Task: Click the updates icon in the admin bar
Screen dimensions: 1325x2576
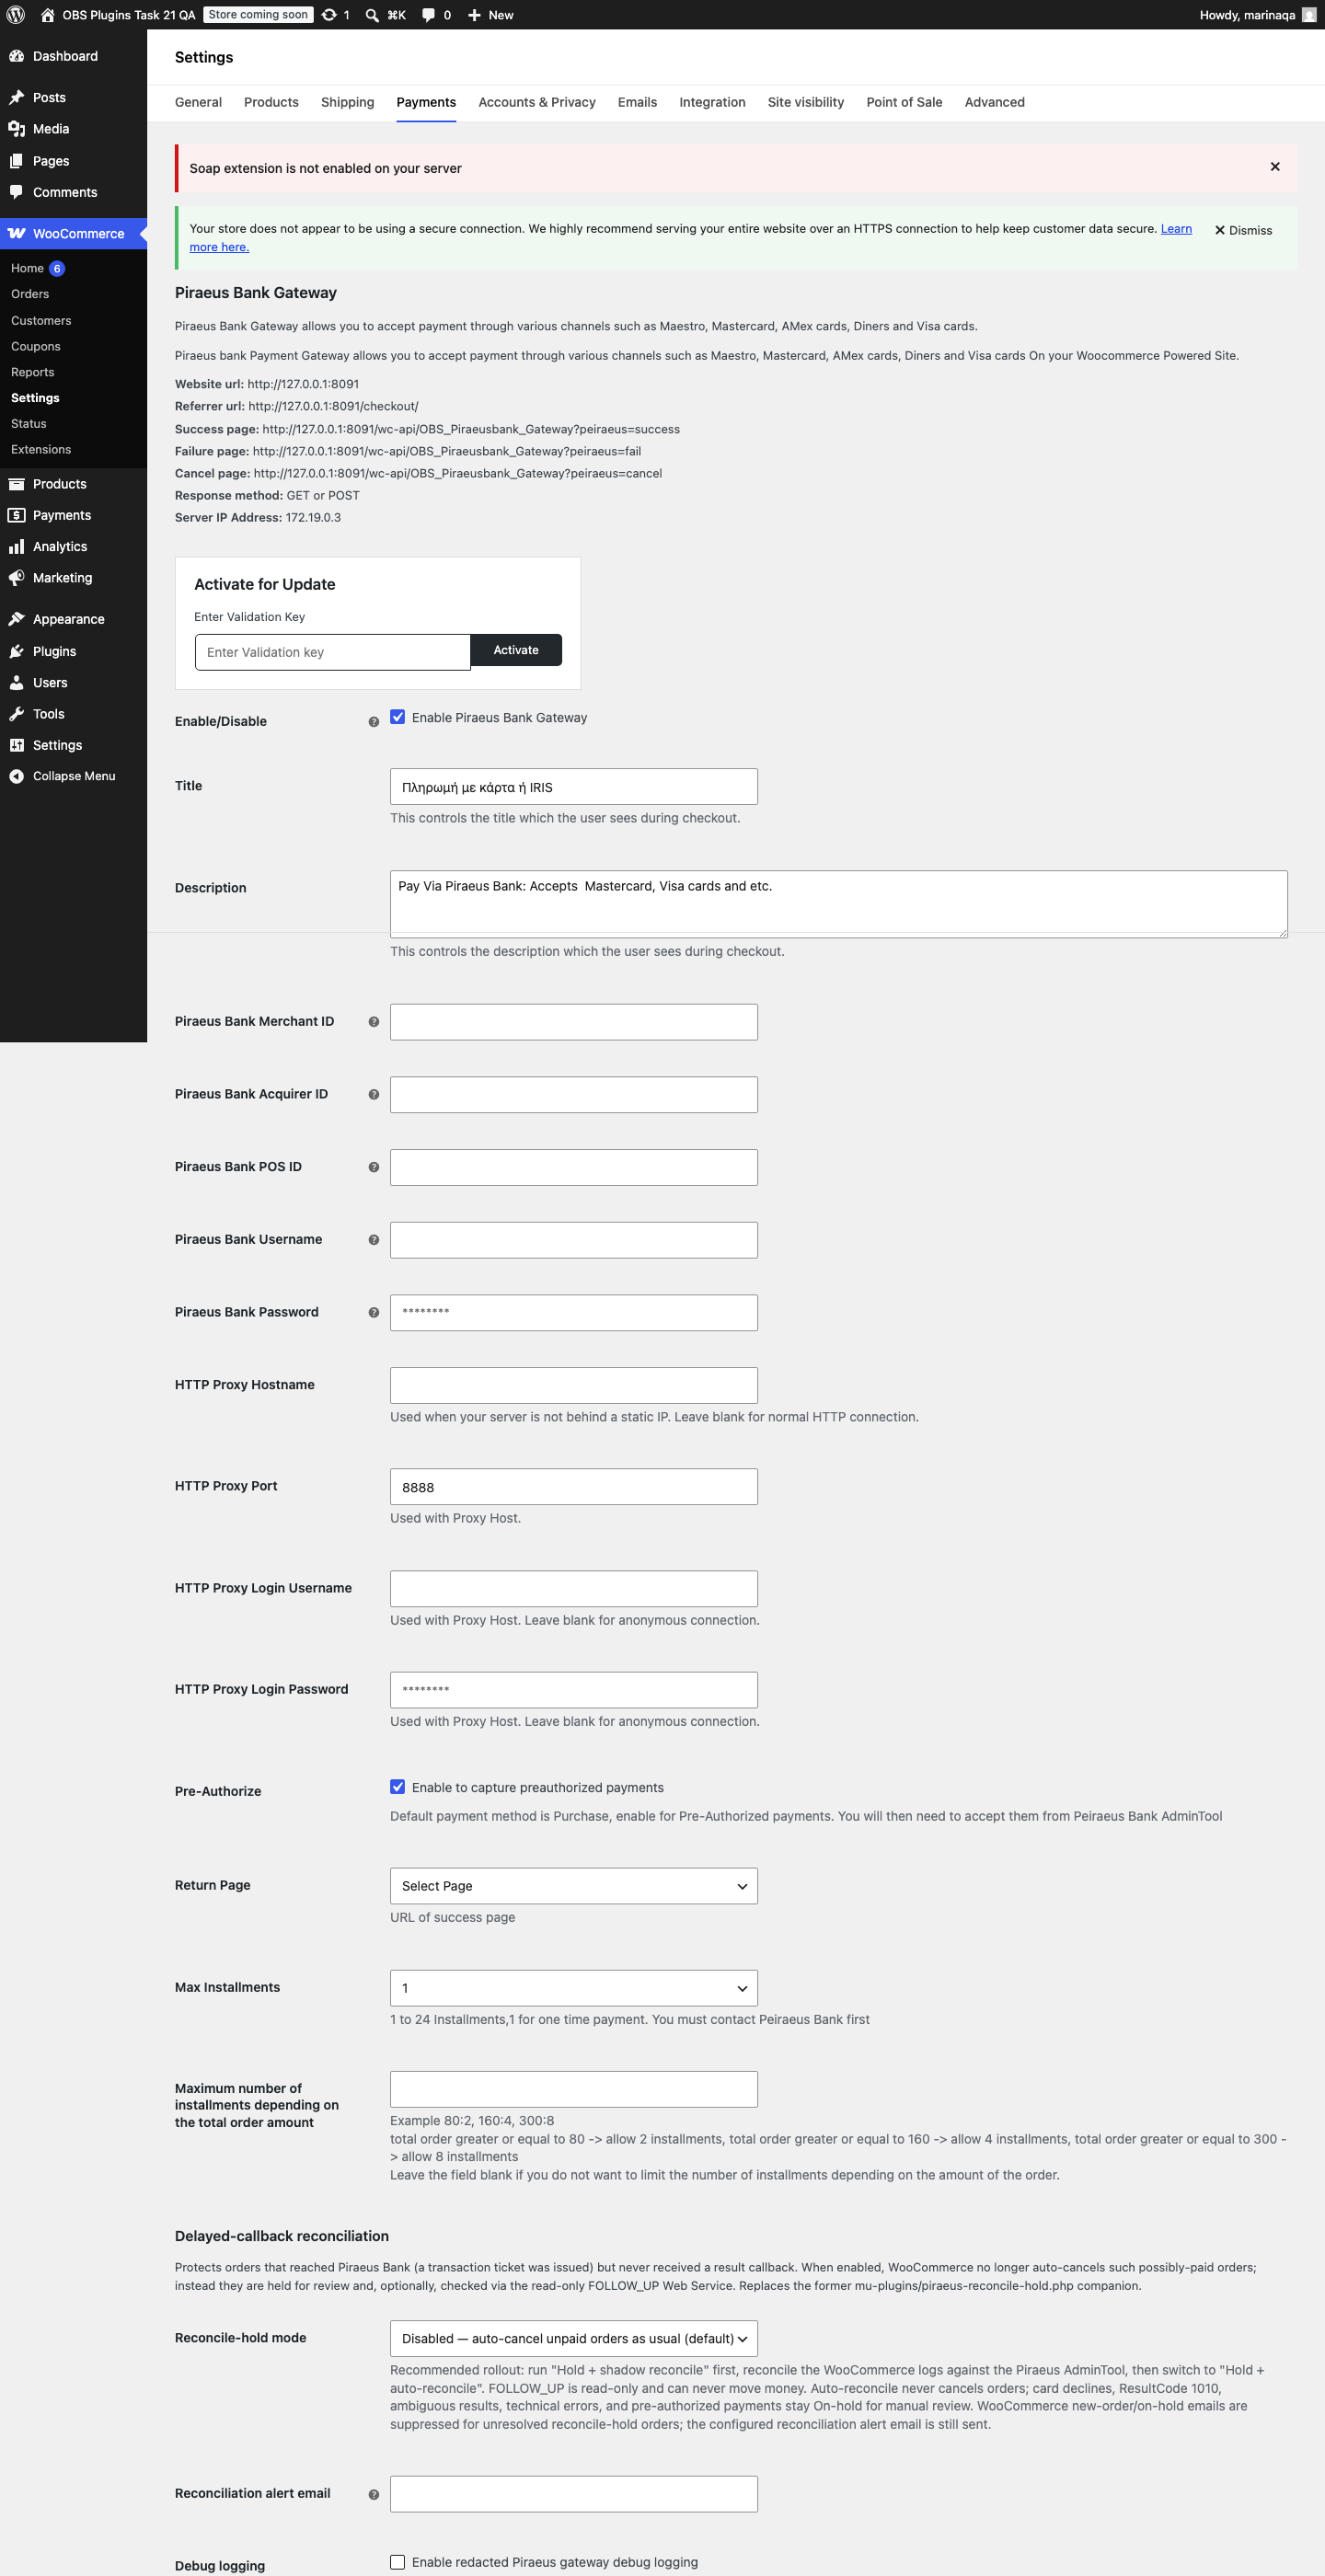Action: click(x=329, y=15)
